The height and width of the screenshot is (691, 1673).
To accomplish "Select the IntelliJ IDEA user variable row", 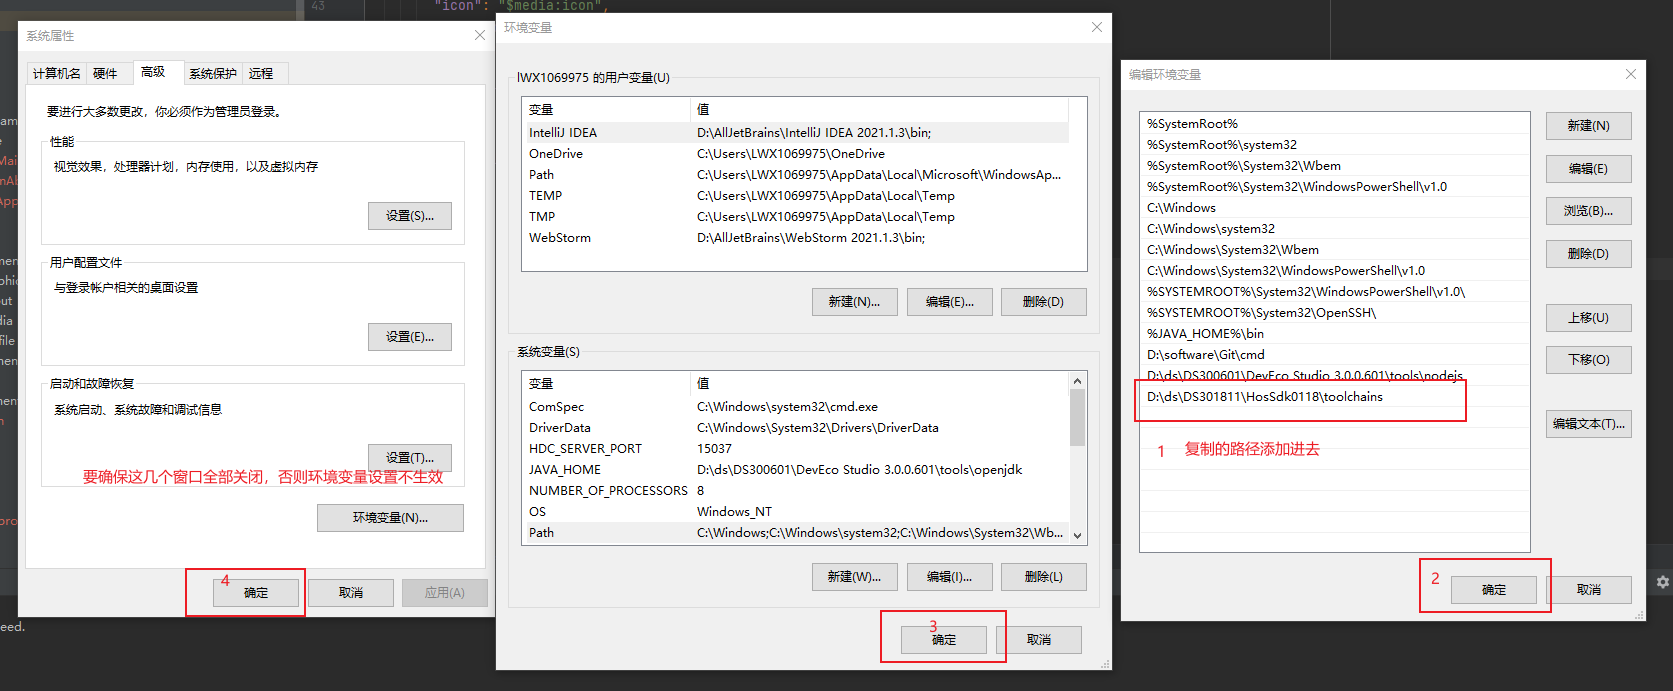I will coord(796,133).
